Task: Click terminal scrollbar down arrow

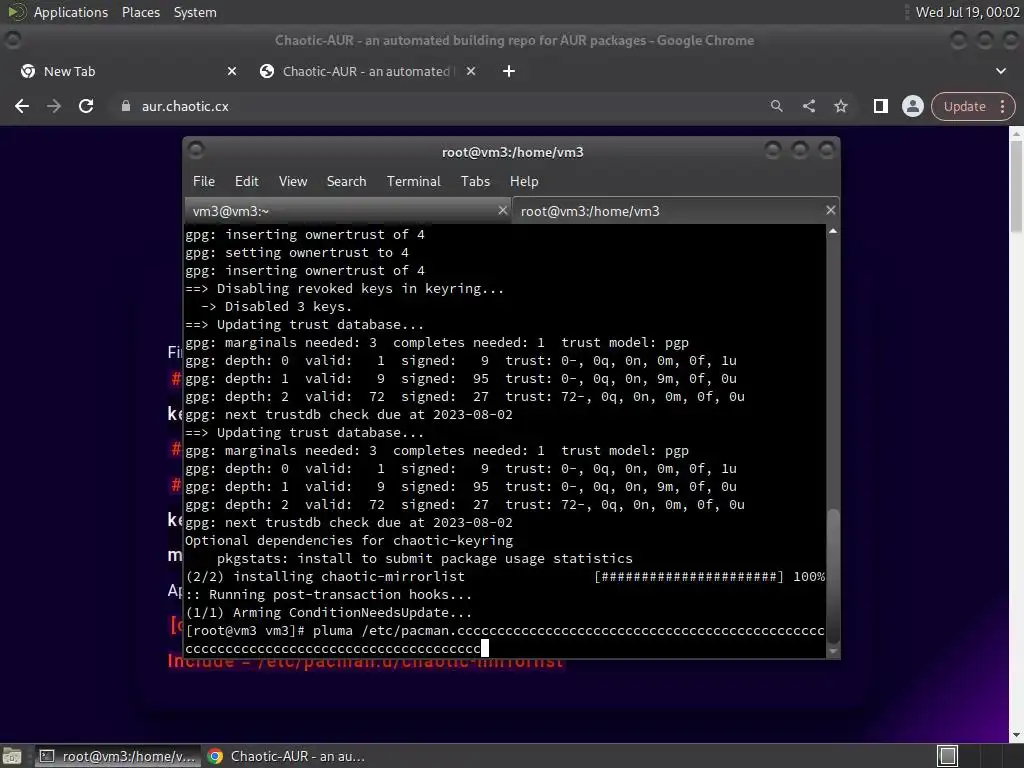Action: coord(833,651)
